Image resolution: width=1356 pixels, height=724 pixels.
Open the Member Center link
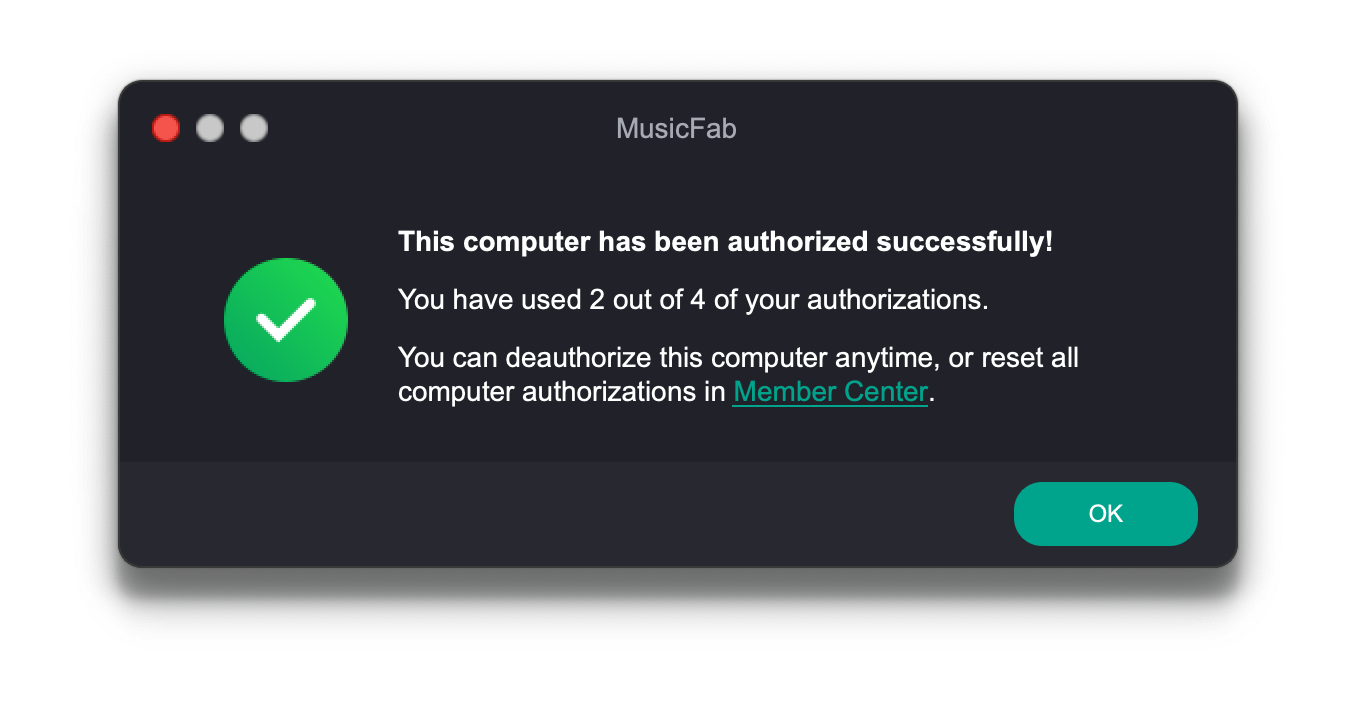pyautogui.click(x=830, y=391)
